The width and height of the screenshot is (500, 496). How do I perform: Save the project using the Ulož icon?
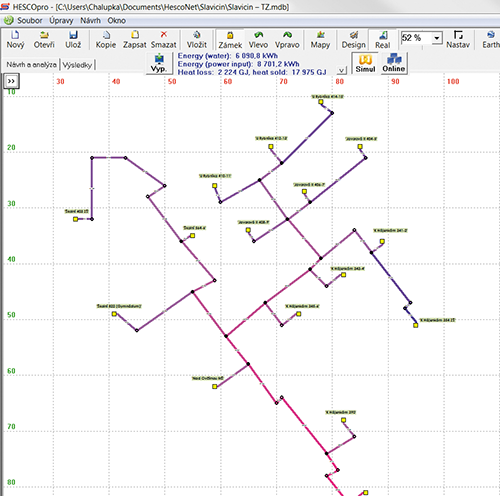click(73, 40)
